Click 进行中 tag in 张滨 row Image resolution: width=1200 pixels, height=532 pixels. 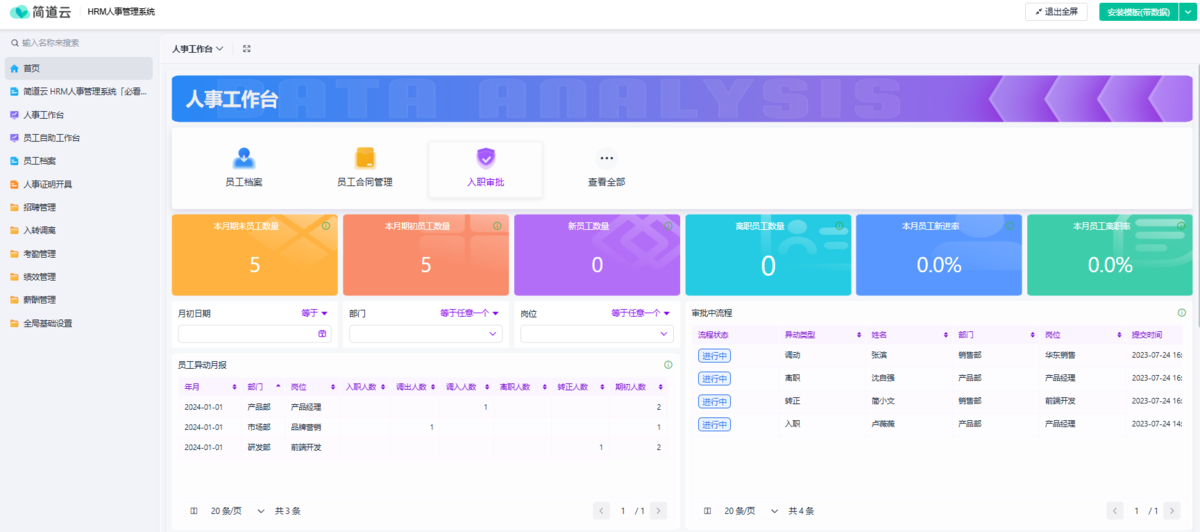click(x=714, y=356)
